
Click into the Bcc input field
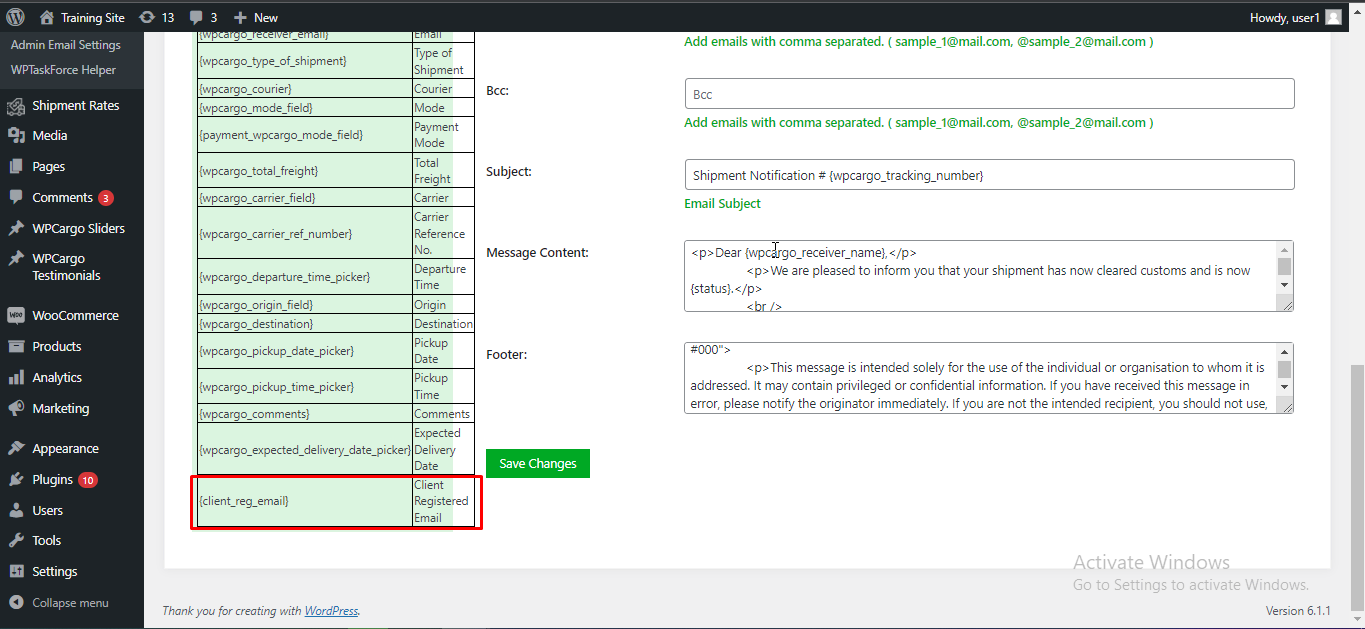coord(989,94)
